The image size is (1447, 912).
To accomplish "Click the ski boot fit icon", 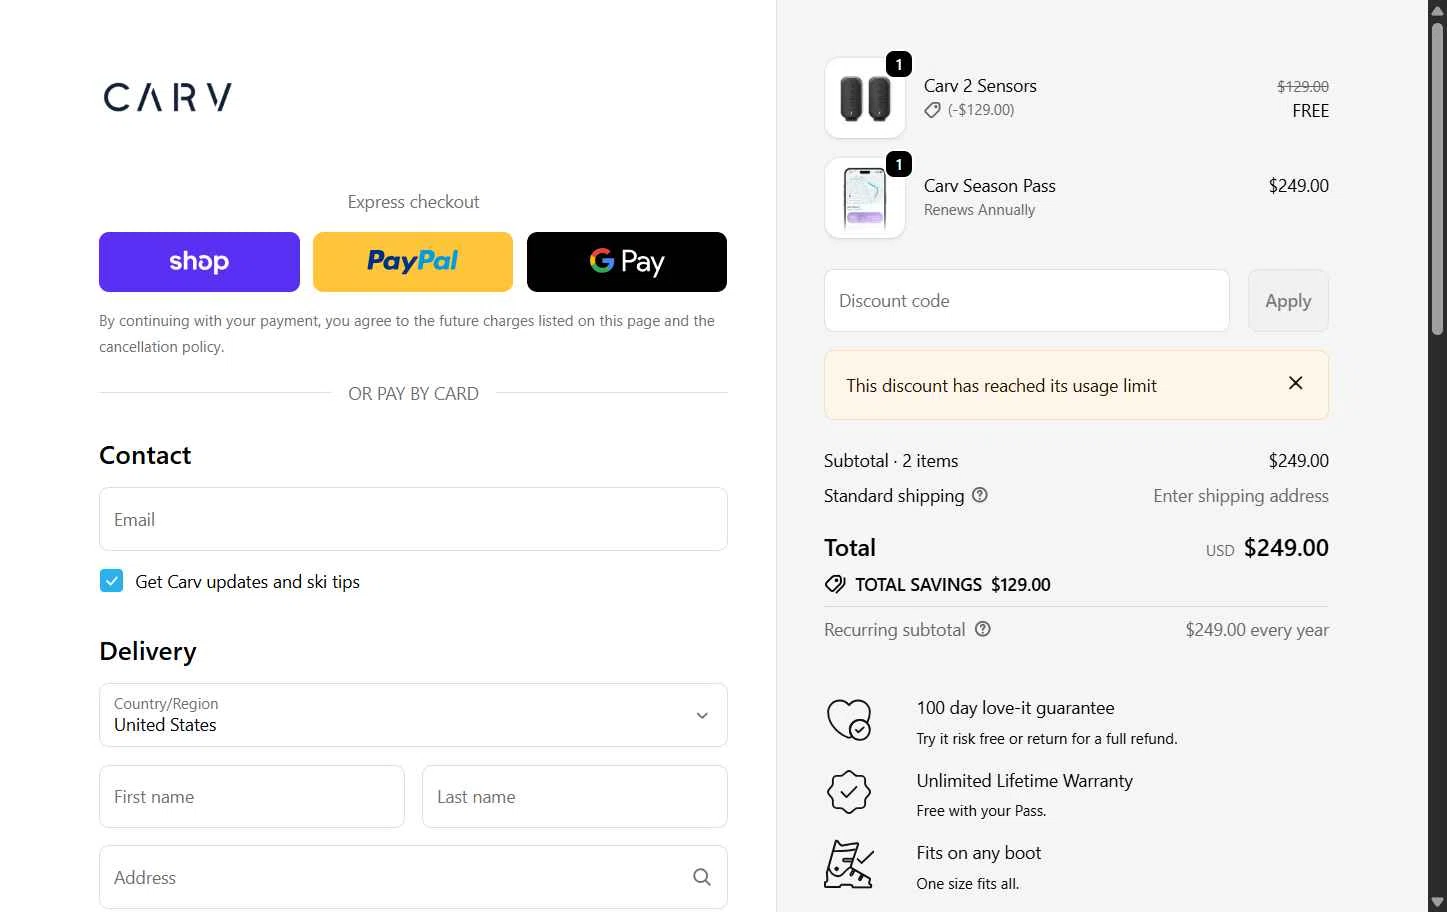I will pos(849,865).
